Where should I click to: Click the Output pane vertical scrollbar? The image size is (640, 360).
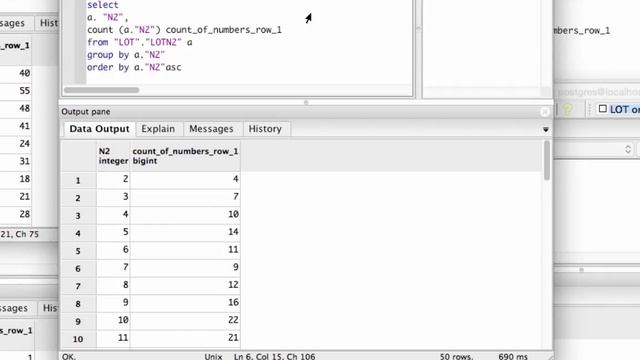pyautogui.click(x=547, y=160)
